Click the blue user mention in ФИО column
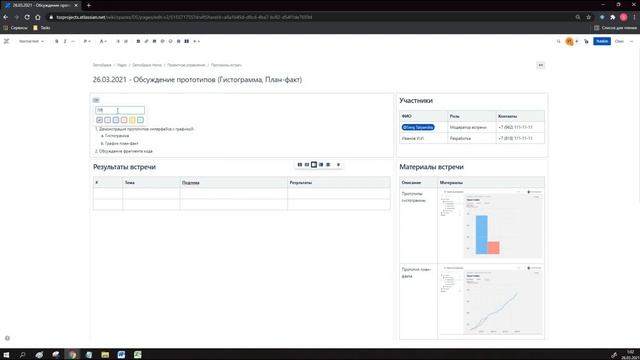The width and height of the screenshot is (640, 360). point(418,127)
